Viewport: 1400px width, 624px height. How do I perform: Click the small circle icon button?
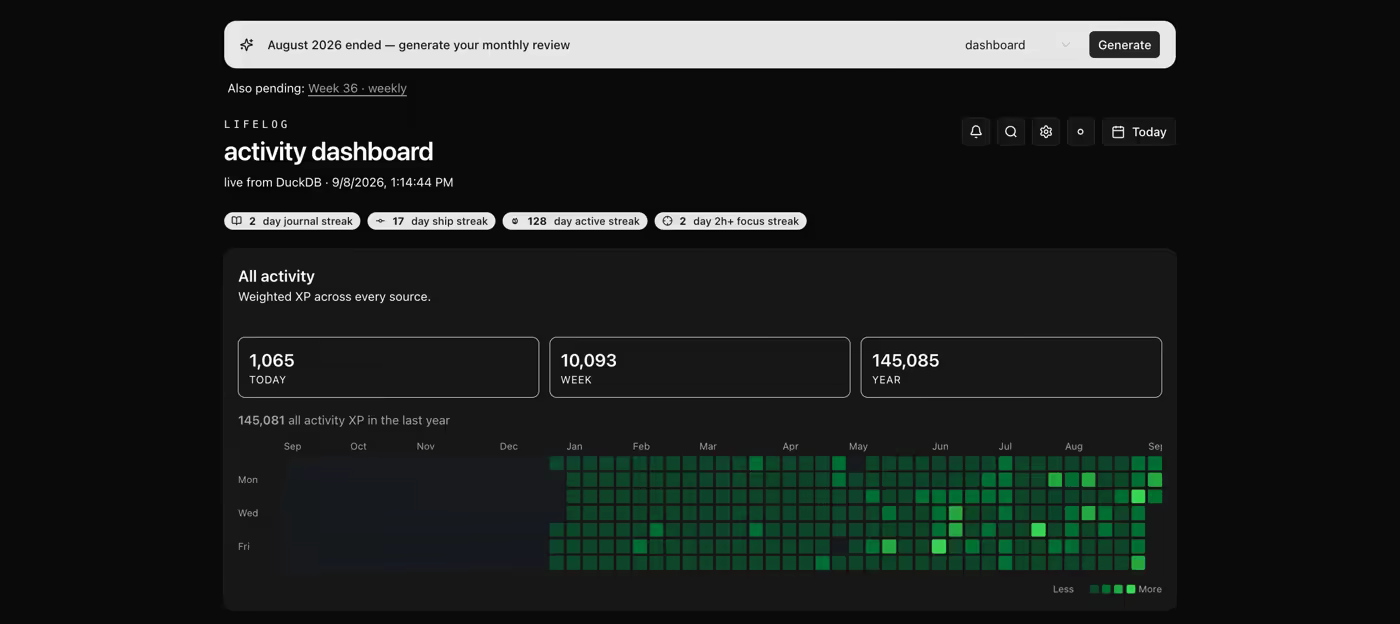coord(1081,132)
